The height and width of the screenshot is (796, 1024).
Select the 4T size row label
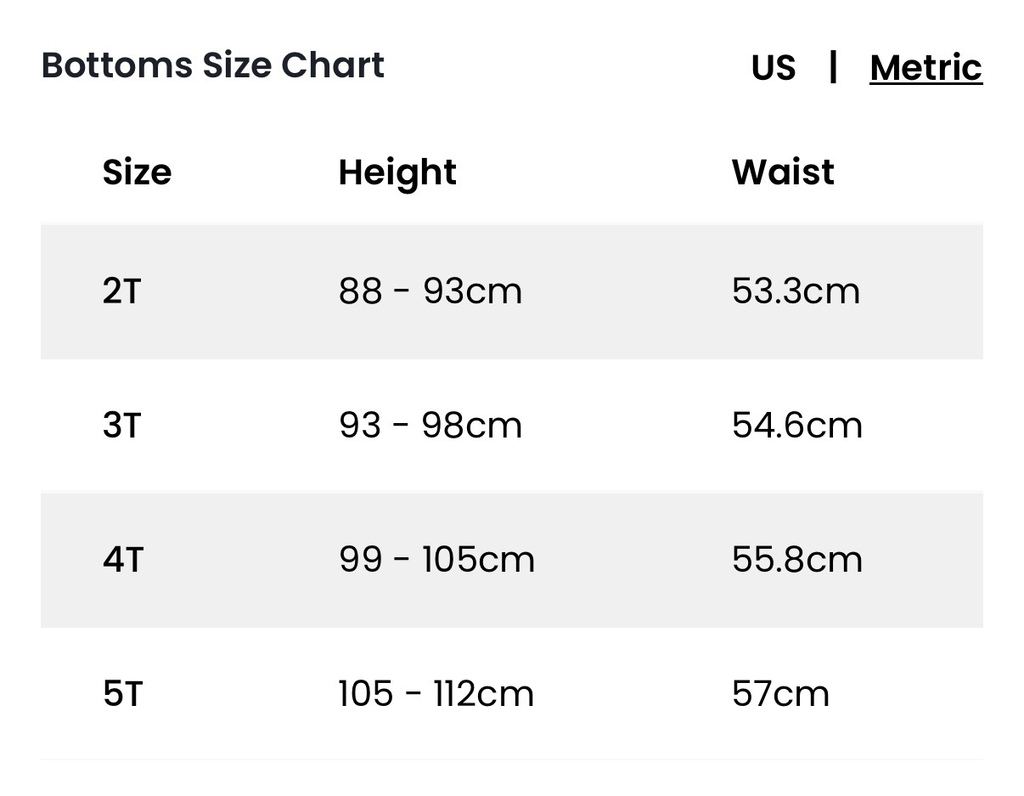123,560
